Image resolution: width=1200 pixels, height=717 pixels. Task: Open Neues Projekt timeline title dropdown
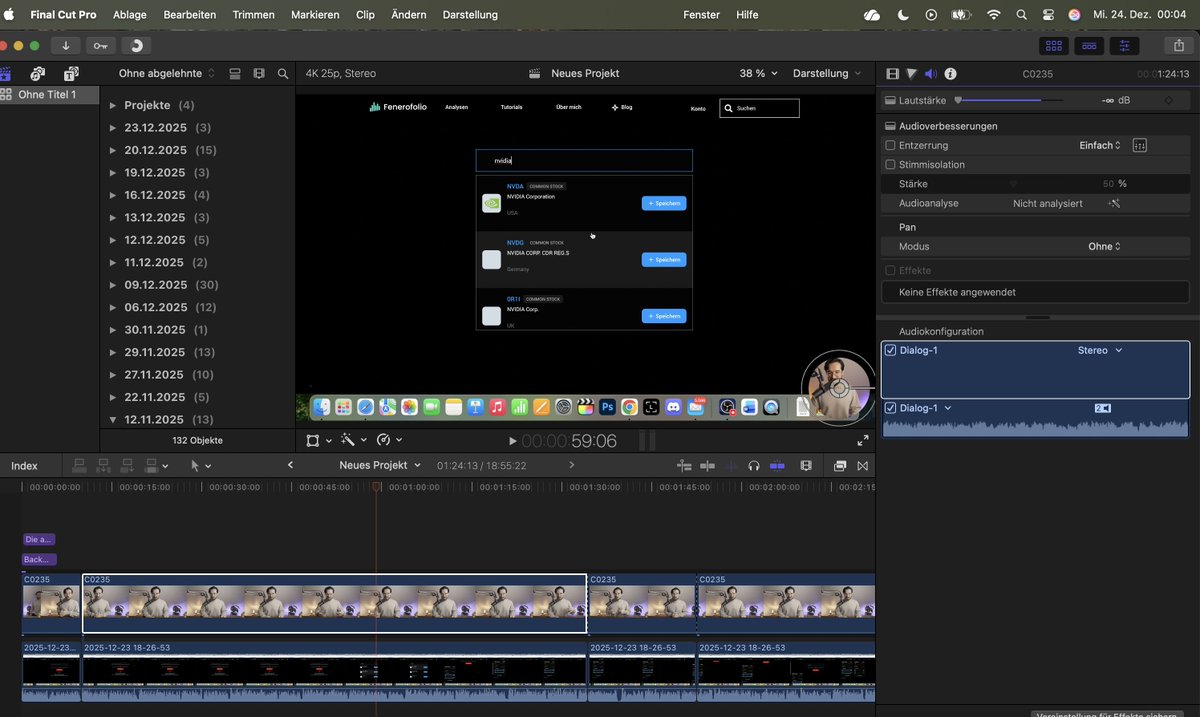pyautogui.click(x=380, y=466)
